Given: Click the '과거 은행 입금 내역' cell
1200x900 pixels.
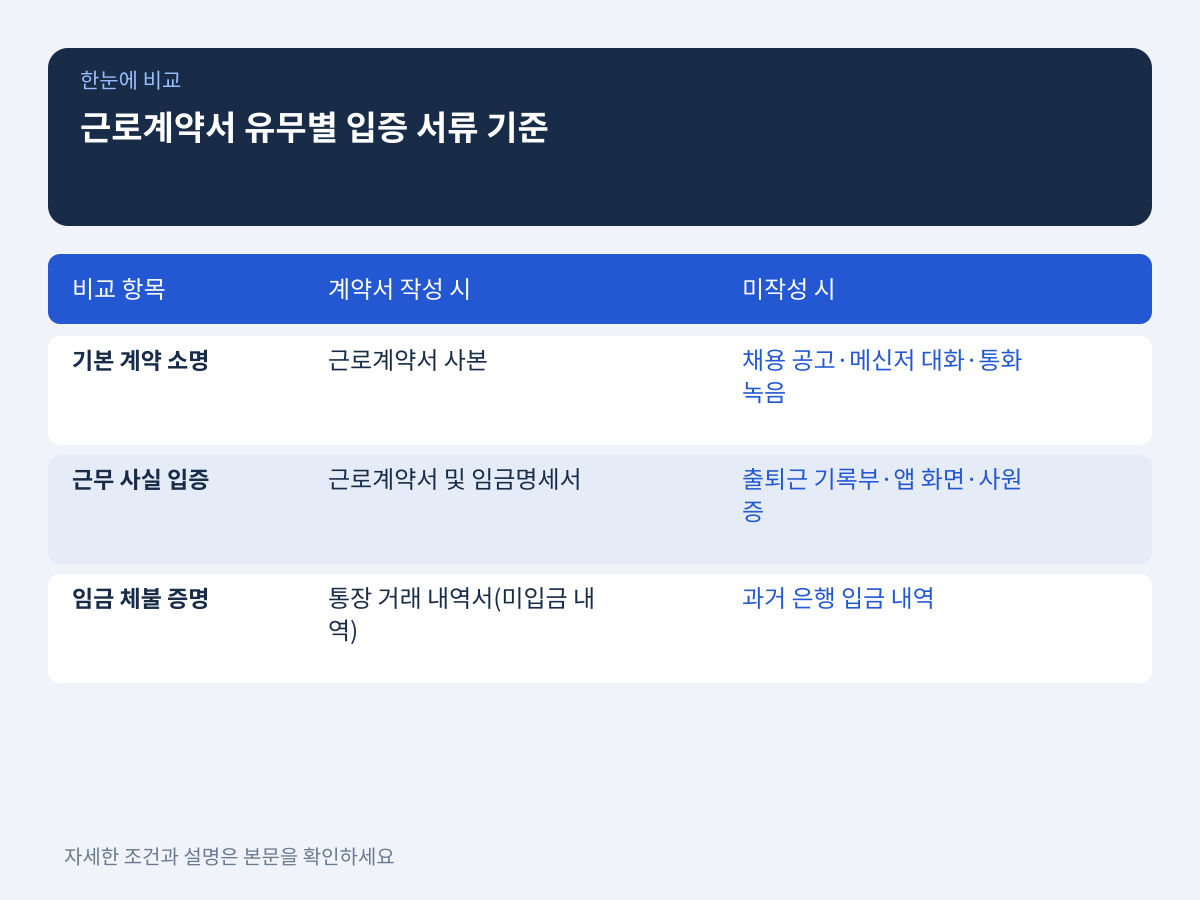Looking at the screenshot, I should 838,598.
